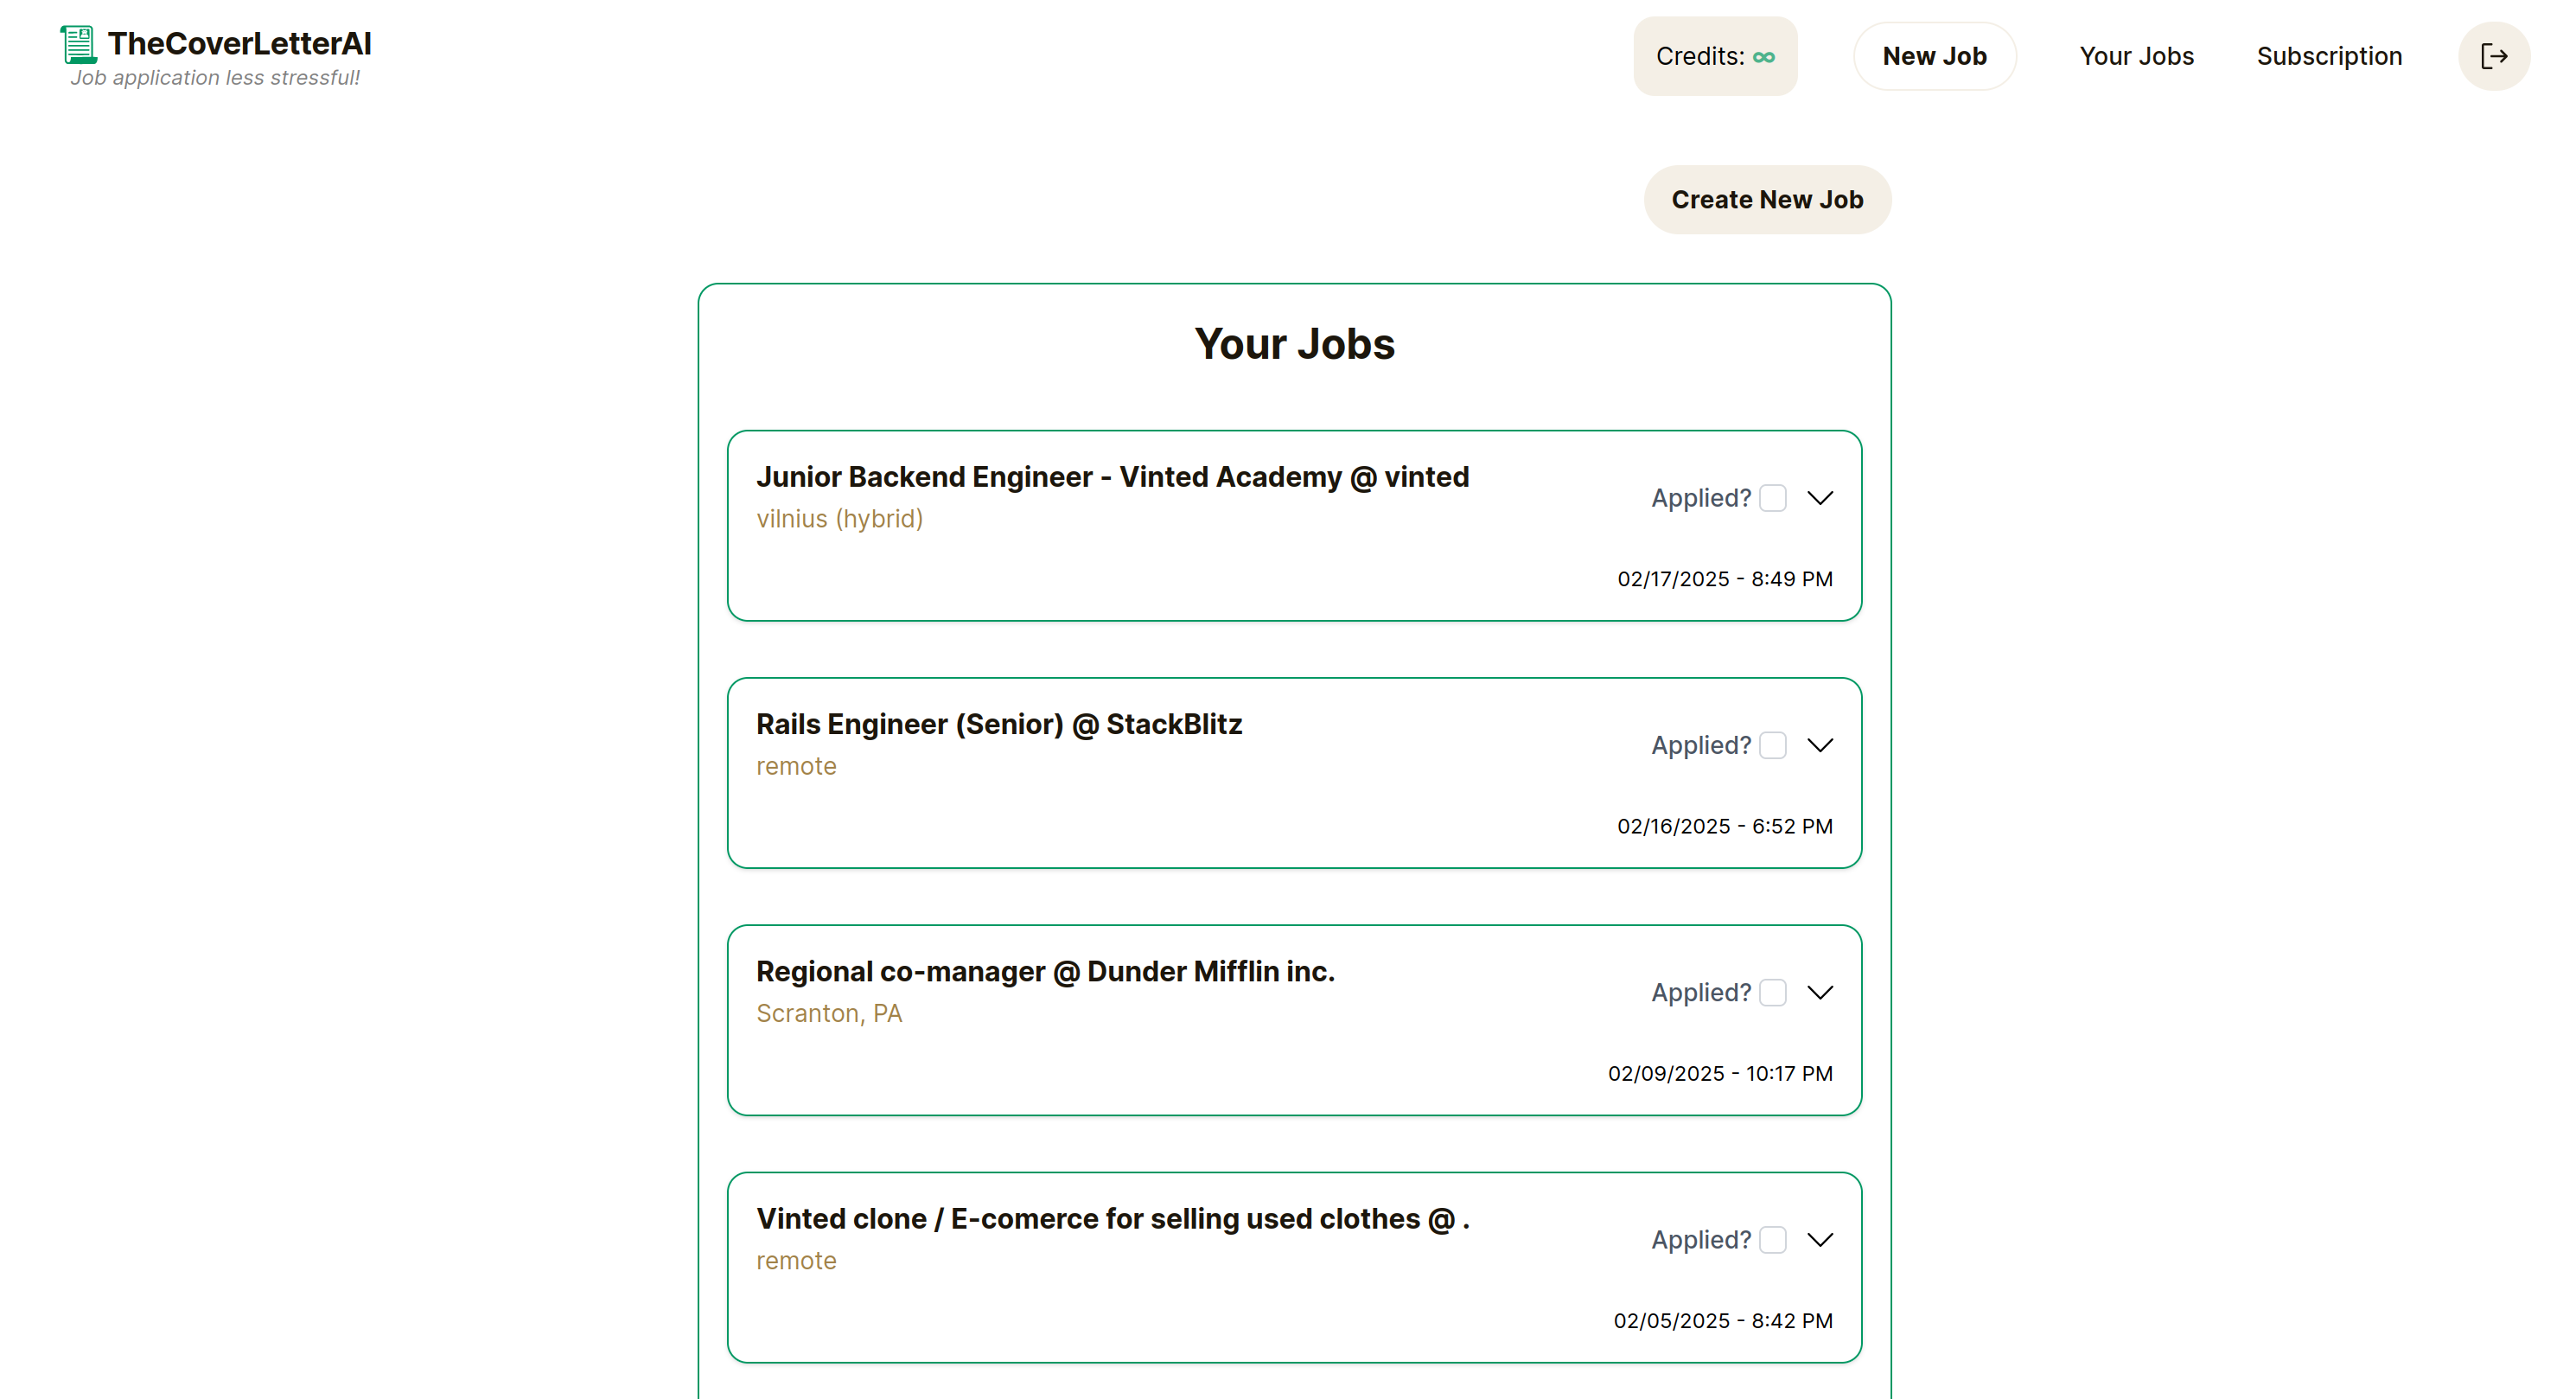2576x1399 pixels.
Task: Tick Applied checkbox for Vinted Academy job
Action: 1773,498
